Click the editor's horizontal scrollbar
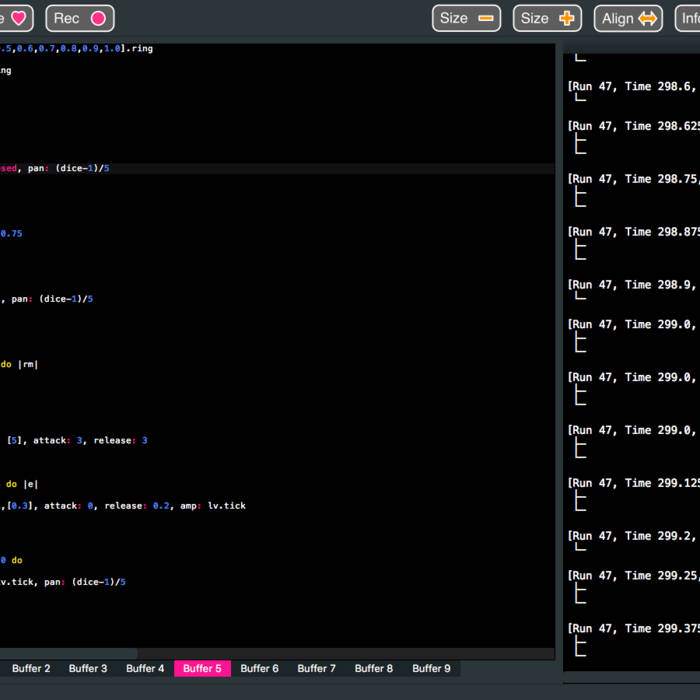Image resolution: width=700 pixels, height=700 pixels. [x=70, y=654]
